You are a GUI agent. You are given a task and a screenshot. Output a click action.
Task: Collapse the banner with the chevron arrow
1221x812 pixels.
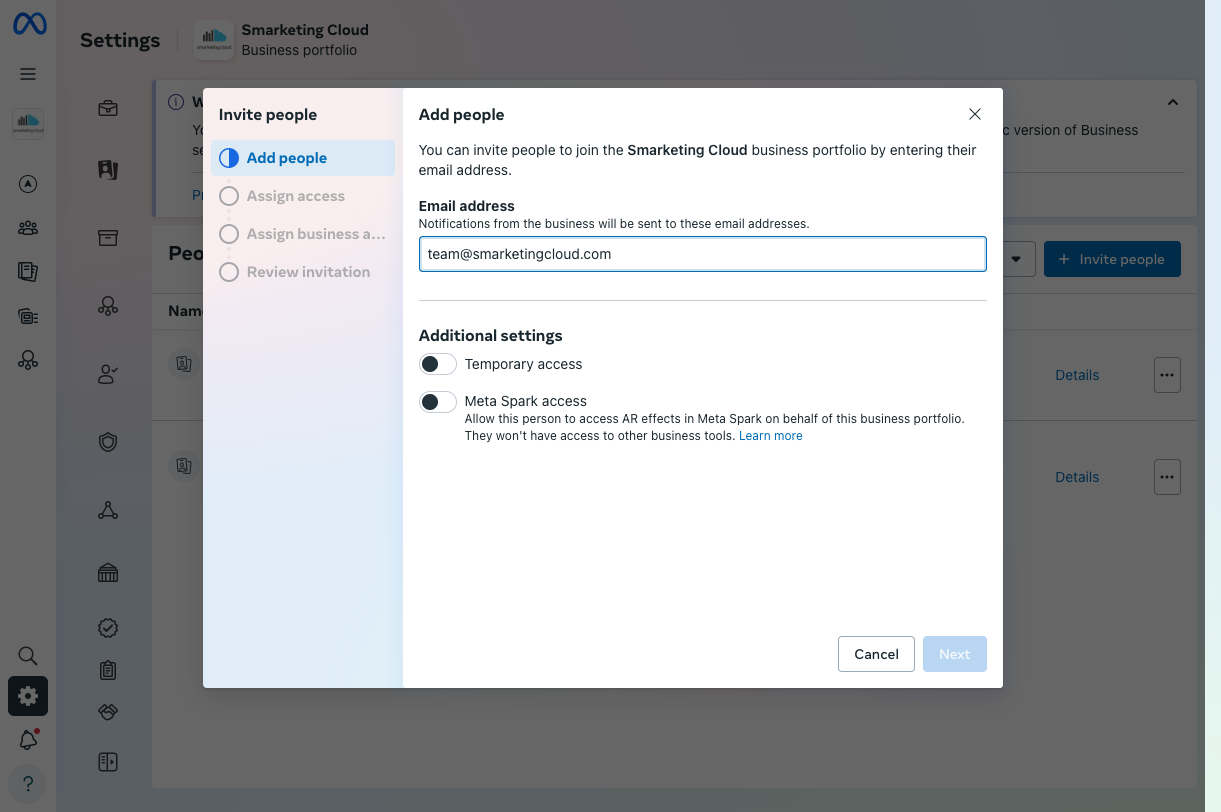point(1173,102)
